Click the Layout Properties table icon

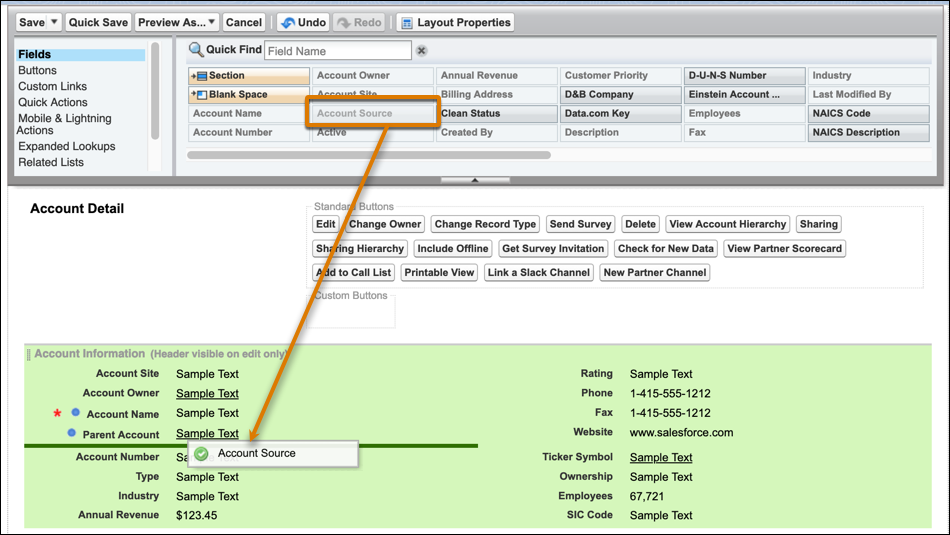pyautogui.click(x=407, y=23)
